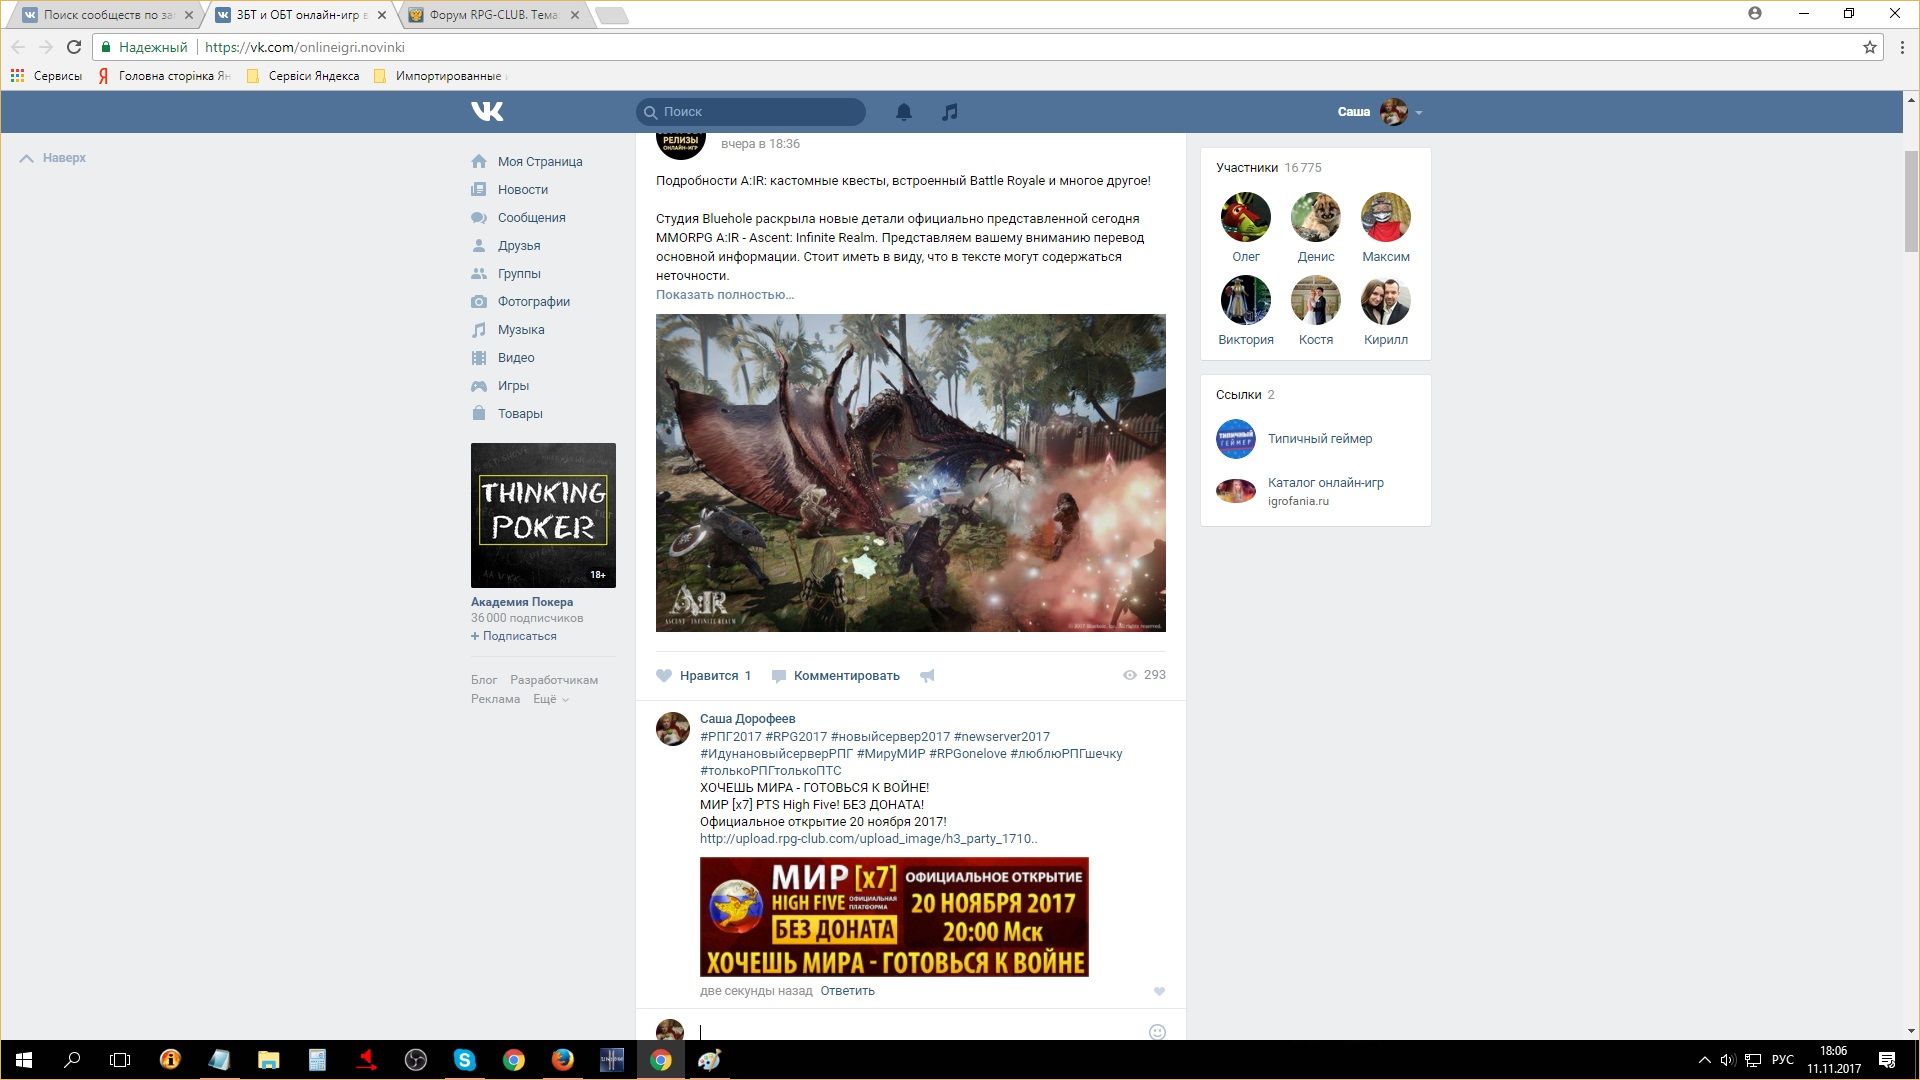This screenshot has width=1920, height=1080.
Task: Click the Игры gamepad icon
Action: click(479, 385)
